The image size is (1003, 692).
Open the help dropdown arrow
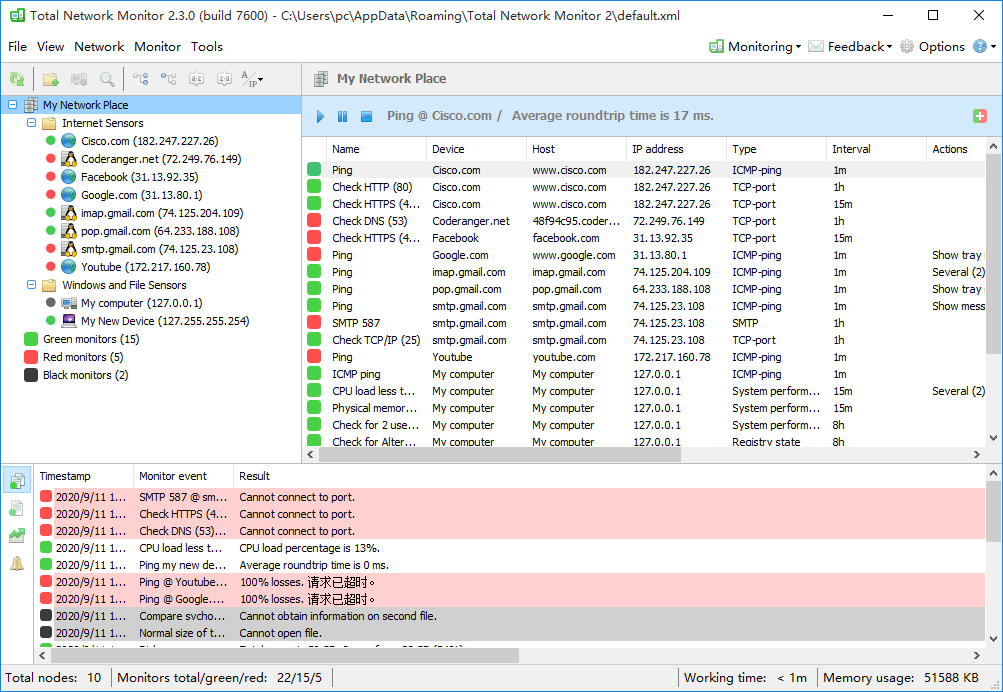pos(993,47)
